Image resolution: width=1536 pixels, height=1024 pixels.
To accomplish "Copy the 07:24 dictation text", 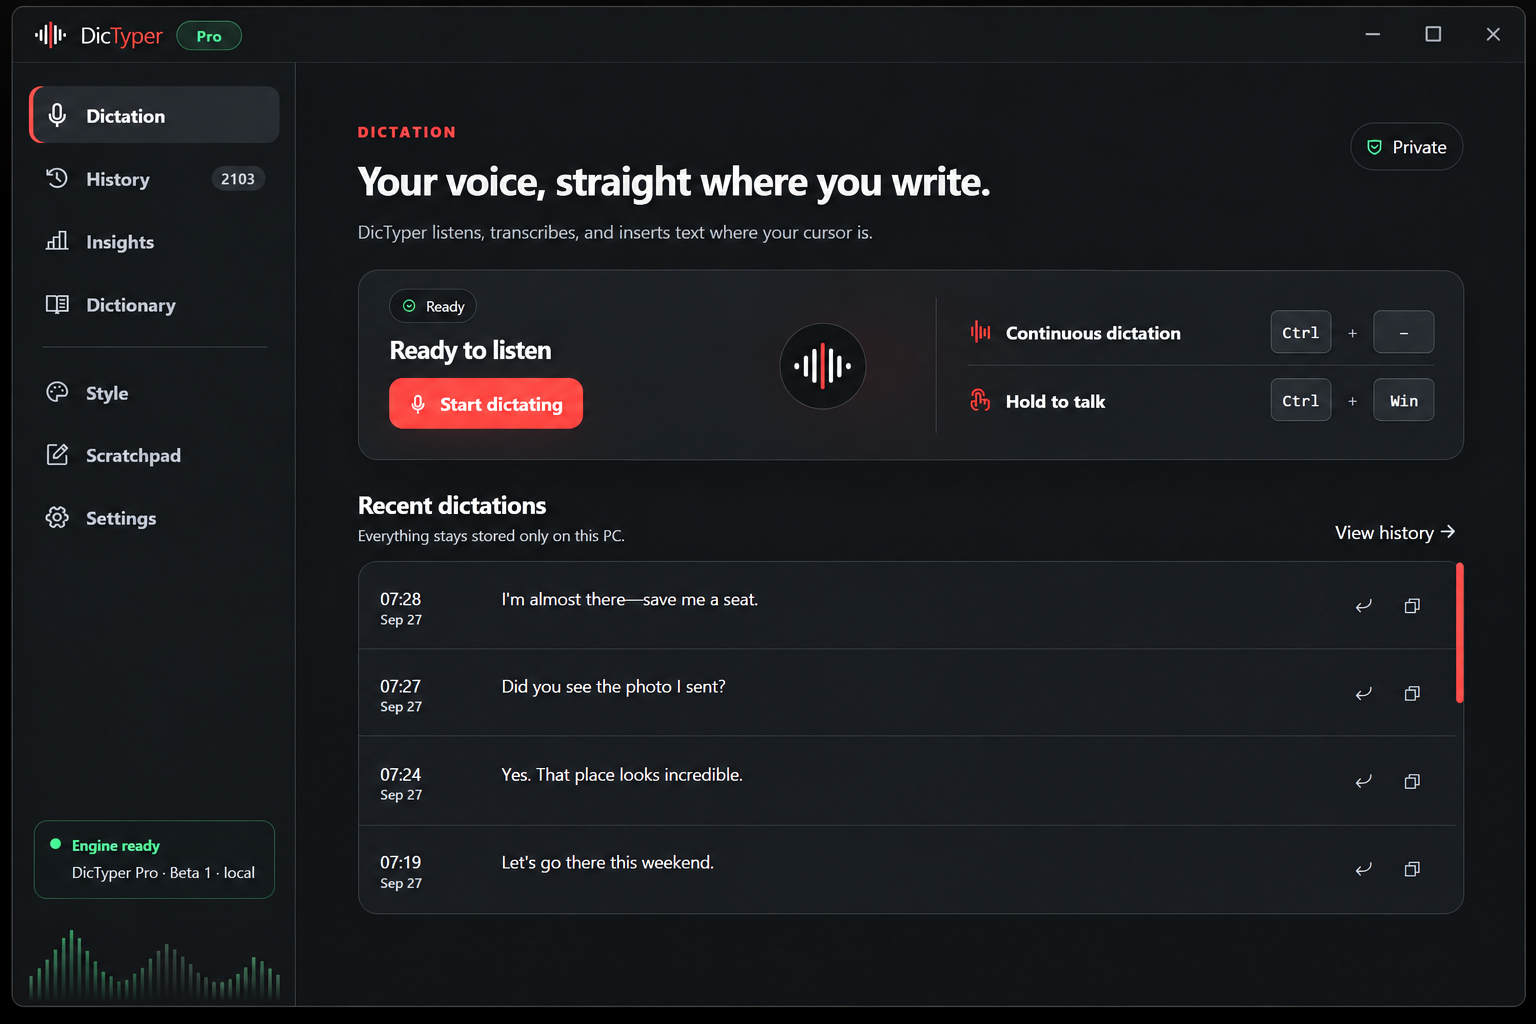I will pos(1412,781).
